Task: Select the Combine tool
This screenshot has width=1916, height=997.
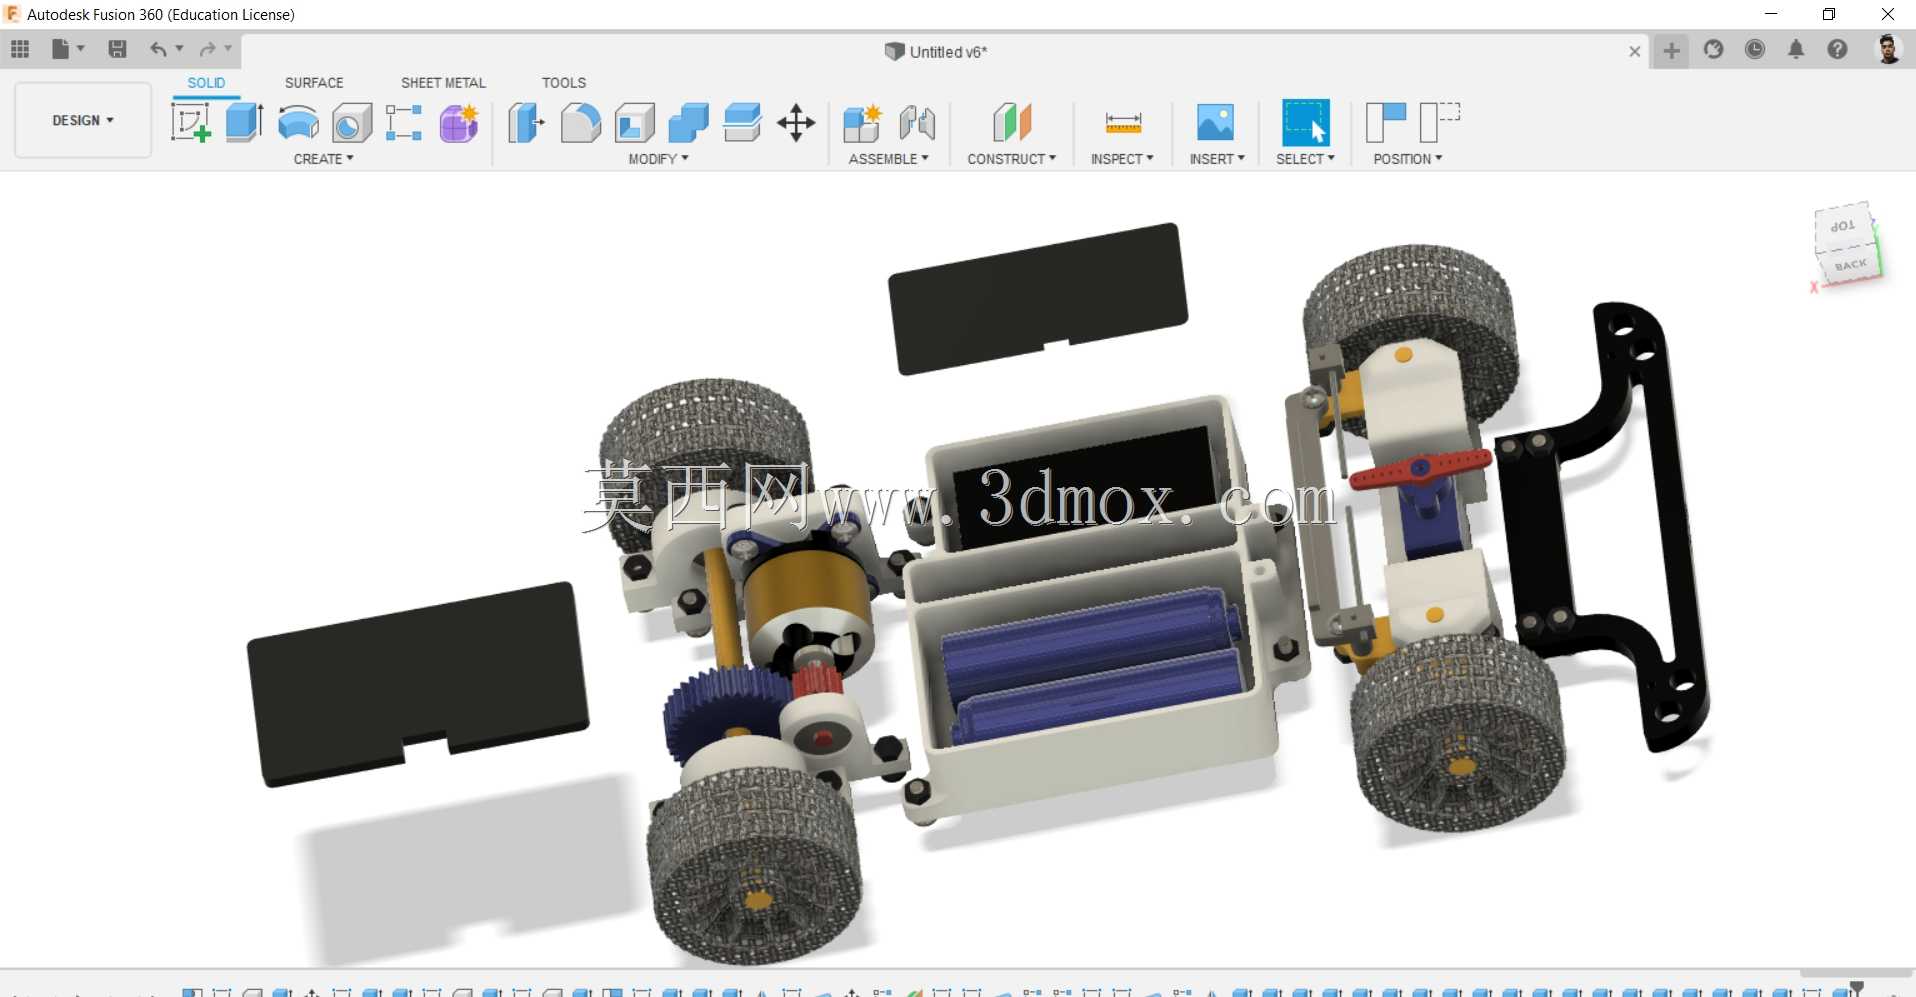Action: click(x=688, y=123)
